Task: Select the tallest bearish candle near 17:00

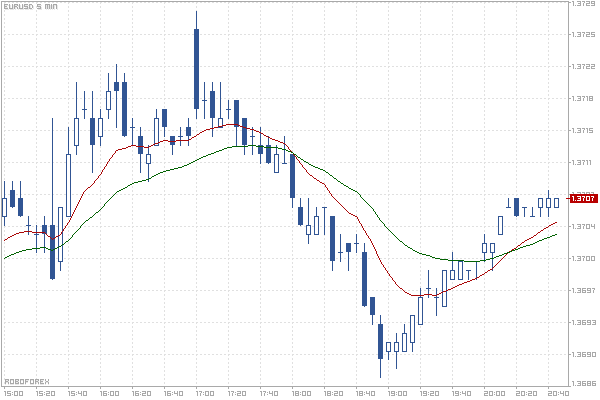Action: click(x=197, y=68)
